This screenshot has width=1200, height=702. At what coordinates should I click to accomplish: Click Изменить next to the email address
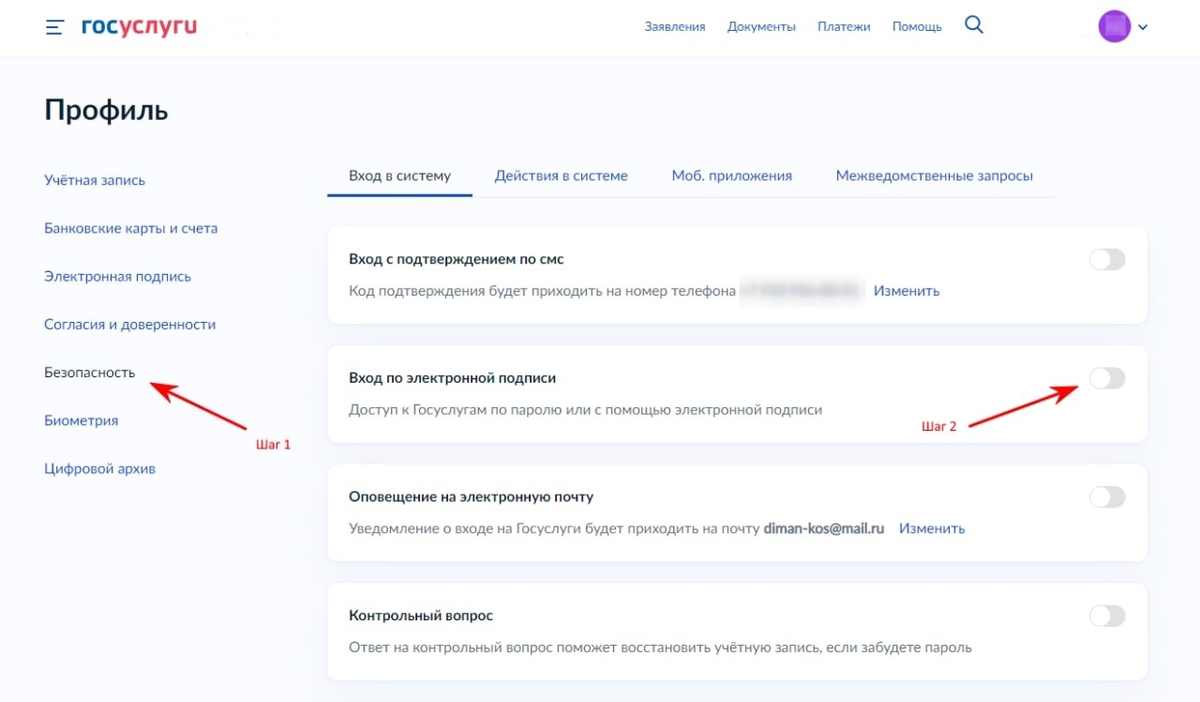click(x=932, y=528)
